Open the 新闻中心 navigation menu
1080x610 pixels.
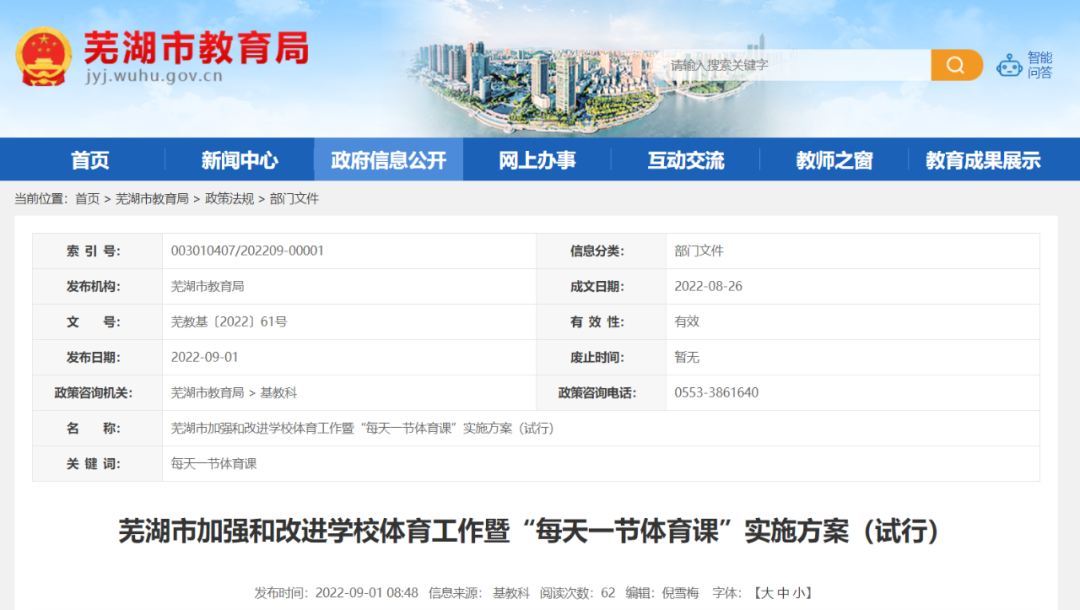coord(239,160)
